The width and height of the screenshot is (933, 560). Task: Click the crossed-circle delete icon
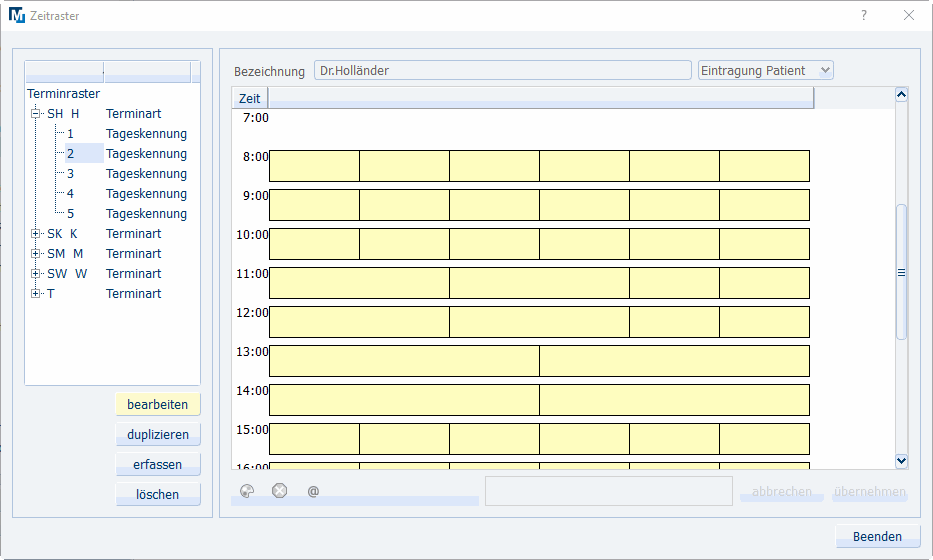(280, 491)
